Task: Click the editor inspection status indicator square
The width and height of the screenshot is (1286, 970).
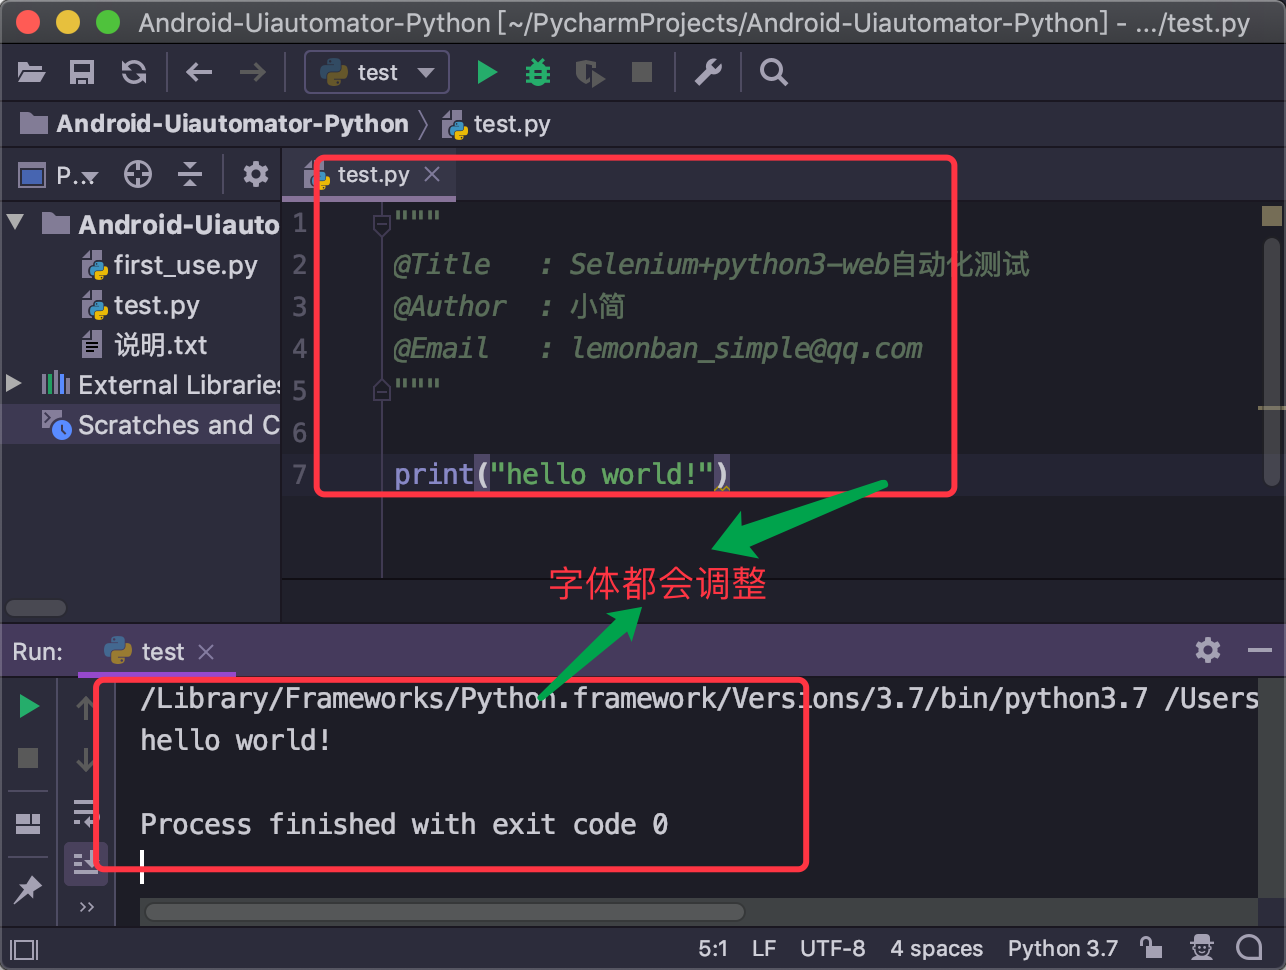Action: click(1272, 215)
